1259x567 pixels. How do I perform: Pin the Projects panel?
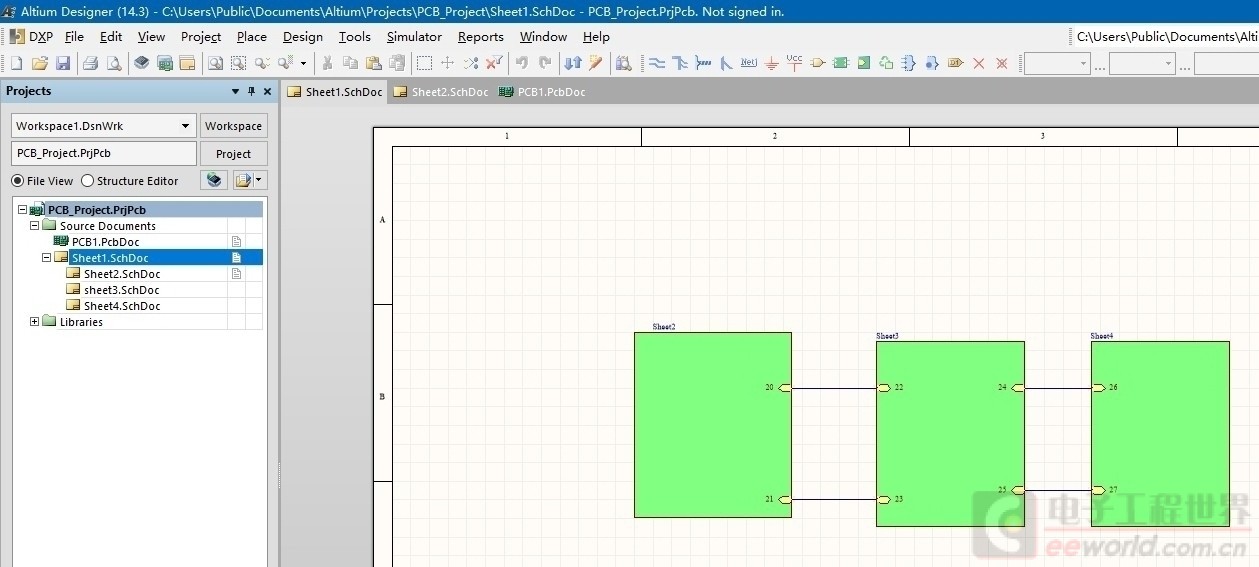251,91
